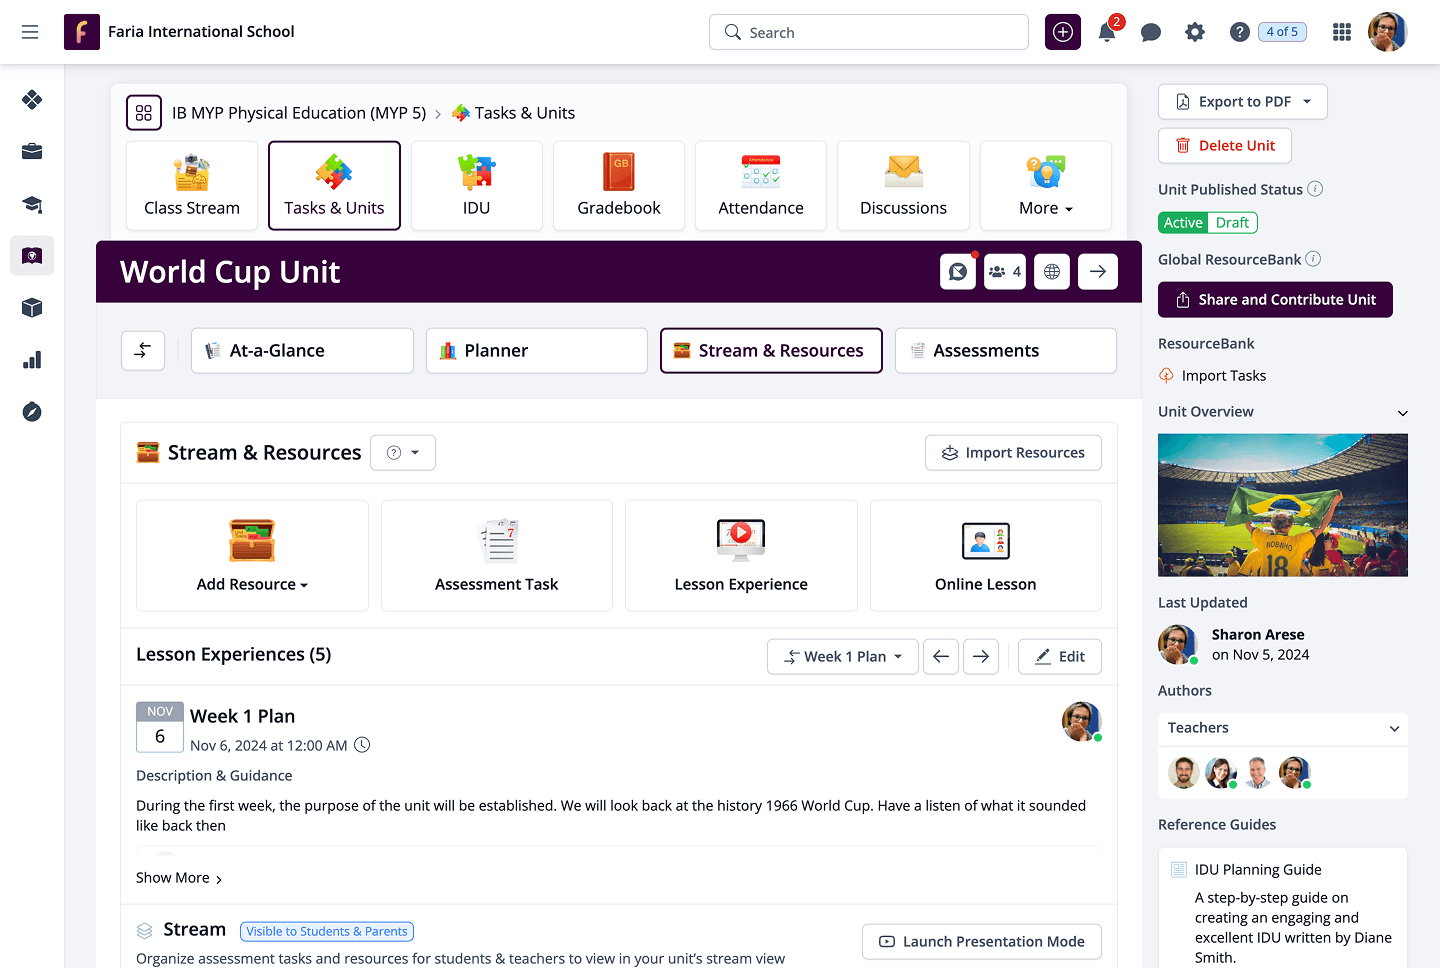Click the World Cup stadium thumbnail
Viewport: 1440px width, 968px height.
tap(1283, 505)
